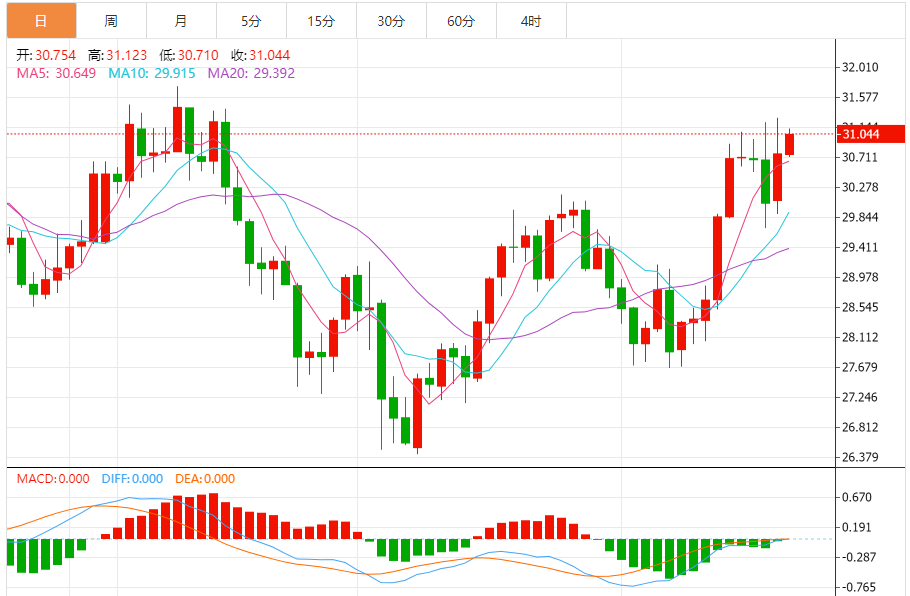
Task: Select the 日 daily chart tab
Action: click(41, 21)
